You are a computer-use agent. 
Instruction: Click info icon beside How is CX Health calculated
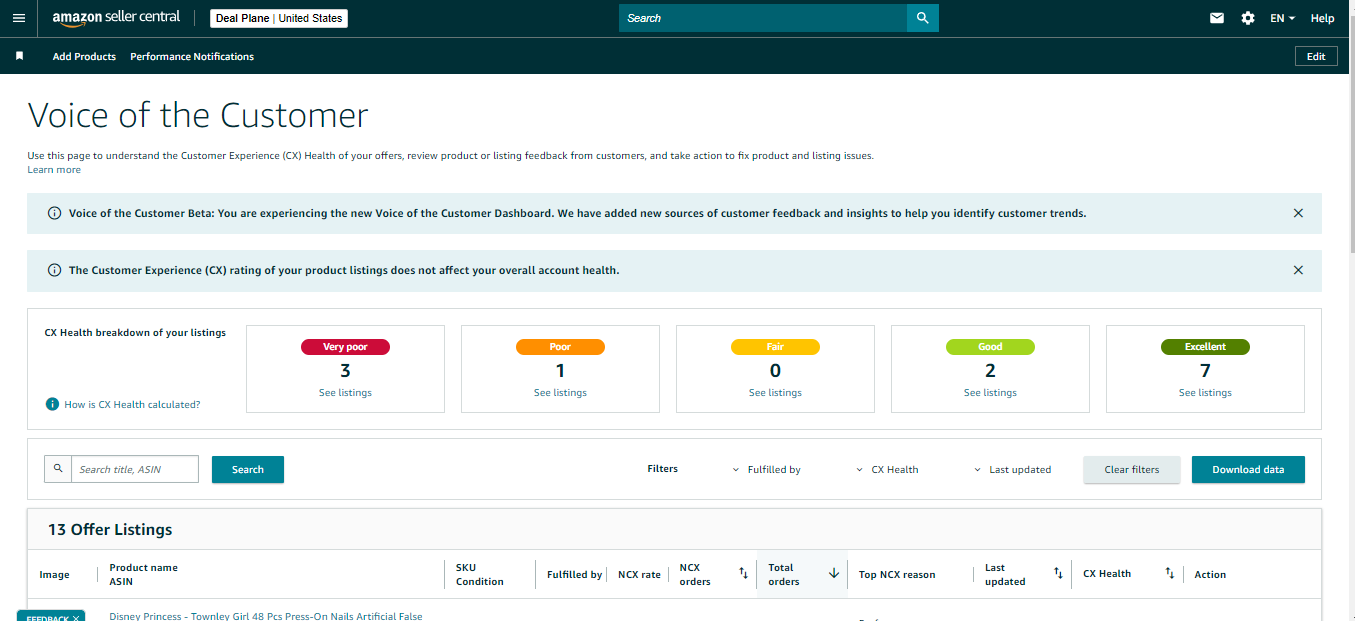[x=52, y=404]
